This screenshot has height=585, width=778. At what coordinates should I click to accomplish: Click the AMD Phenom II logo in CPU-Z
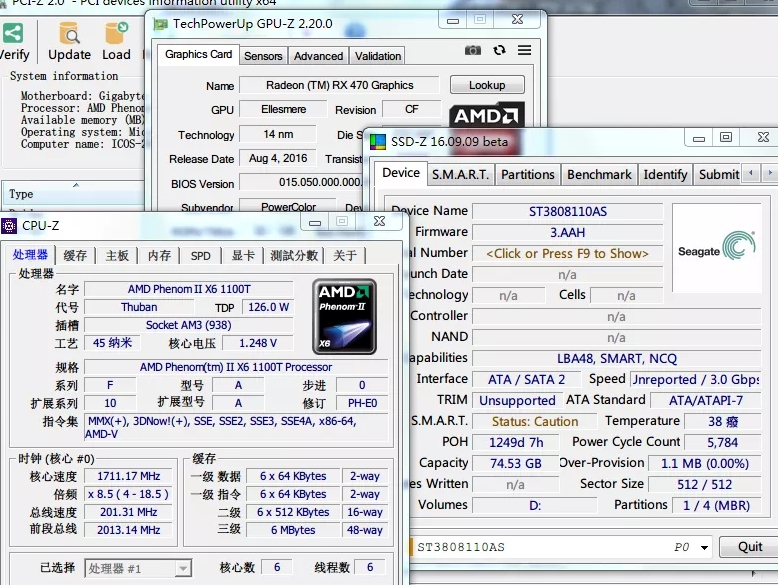[x=345, y=316]
